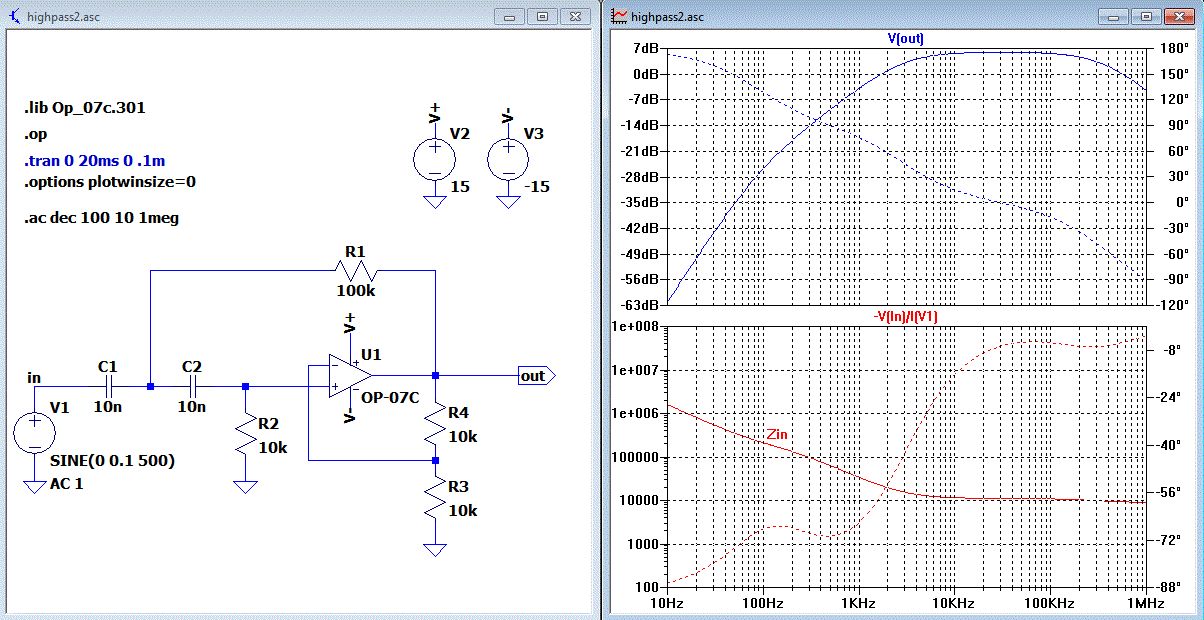Click the .lib Op_07c.301 directive
The height and width of the screenshot is (620, 1204).
point(85,108)
